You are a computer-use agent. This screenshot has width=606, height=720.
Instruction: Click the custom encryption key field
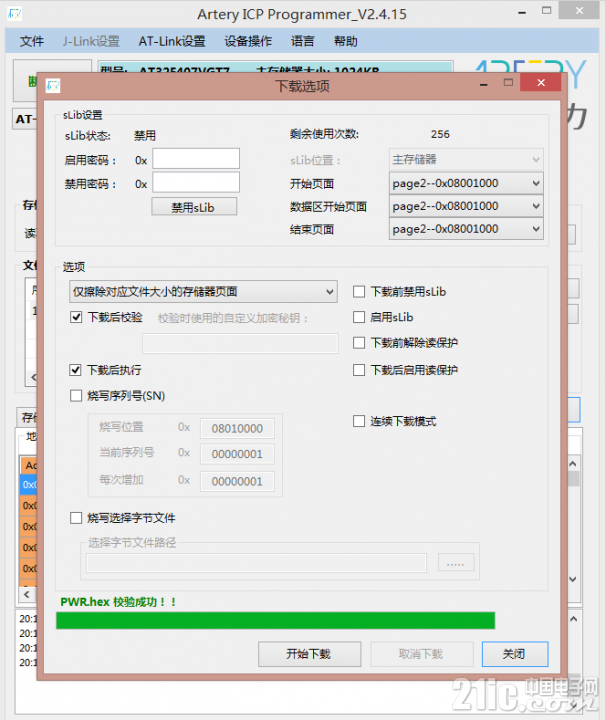tap(240, 343)
